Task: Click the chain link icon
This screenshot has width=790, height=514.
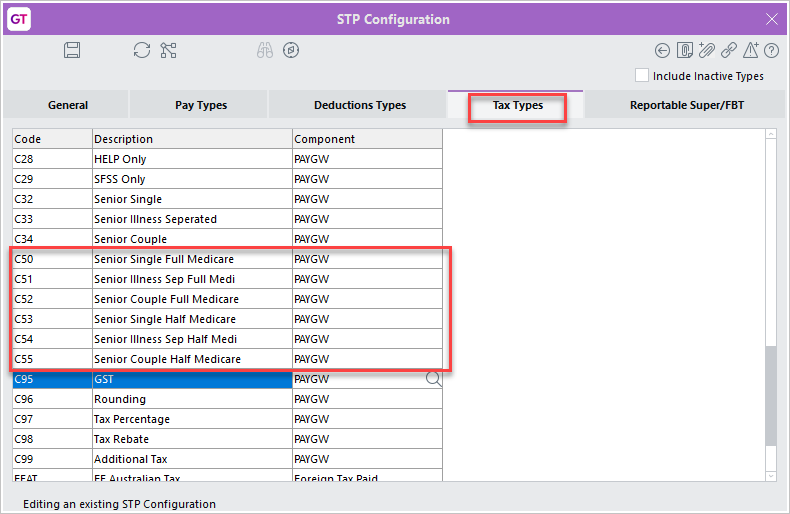Action: 729,50
